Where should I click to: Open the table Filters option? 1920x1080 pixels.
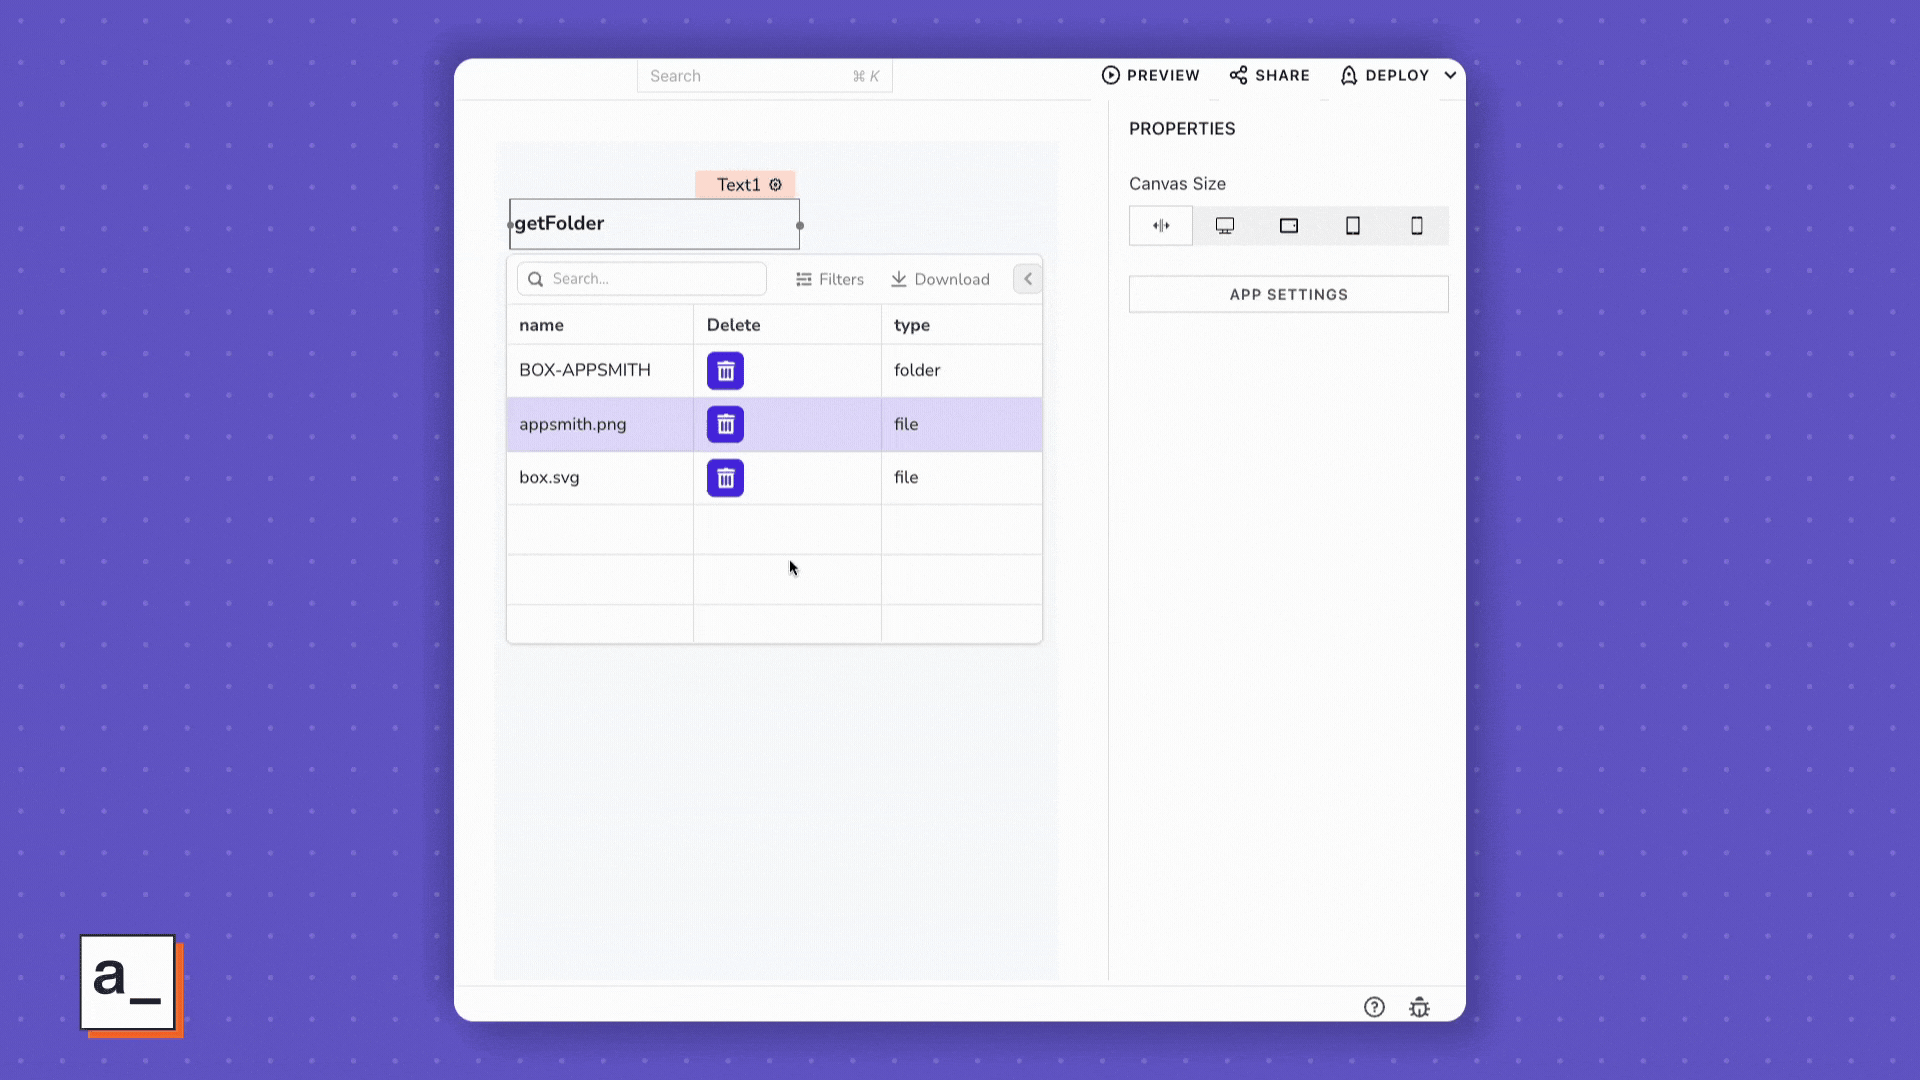point(830,279)
